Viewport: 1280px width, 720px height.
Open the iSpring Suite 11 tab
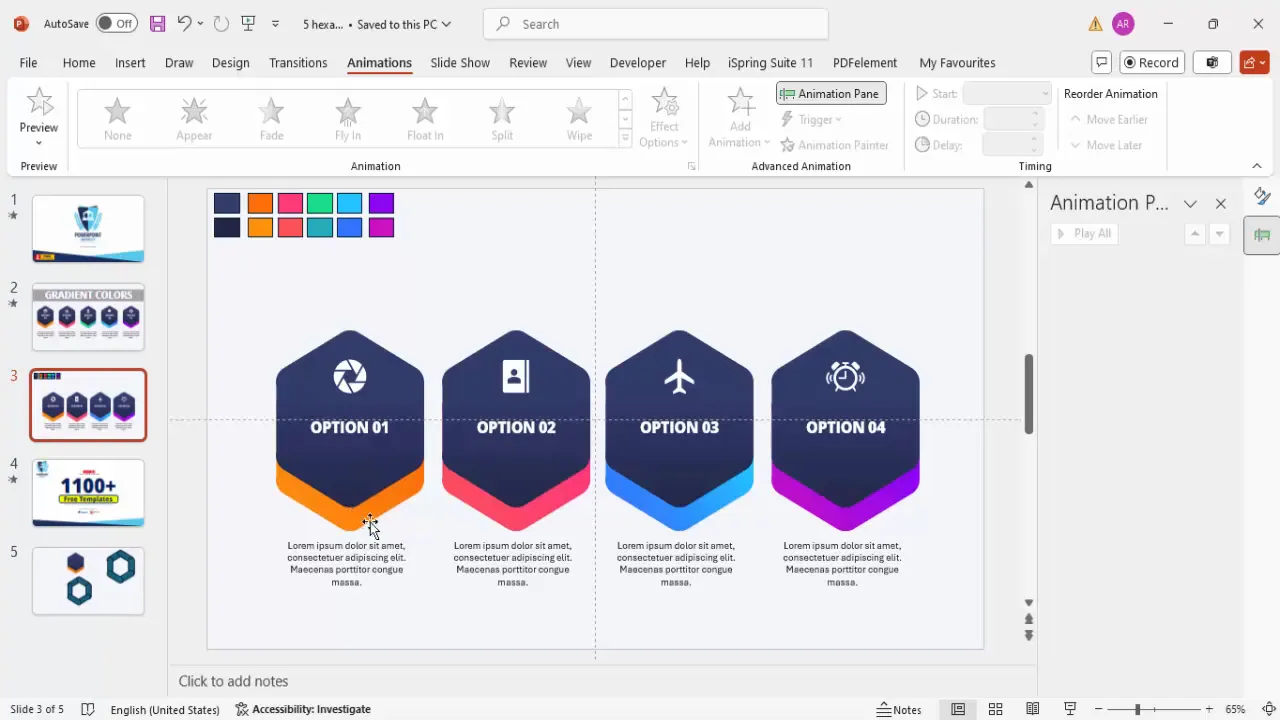(x=770, y=62)
